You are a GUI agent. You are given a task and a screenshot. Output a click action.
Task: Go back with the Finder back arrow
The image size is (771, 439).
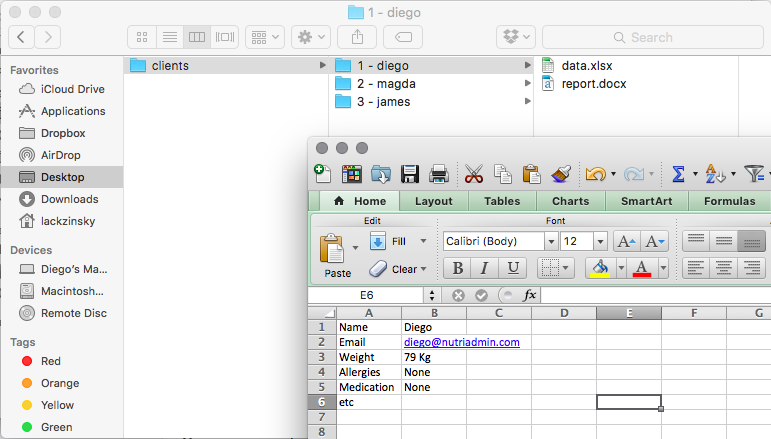click(x=21, y=37)
